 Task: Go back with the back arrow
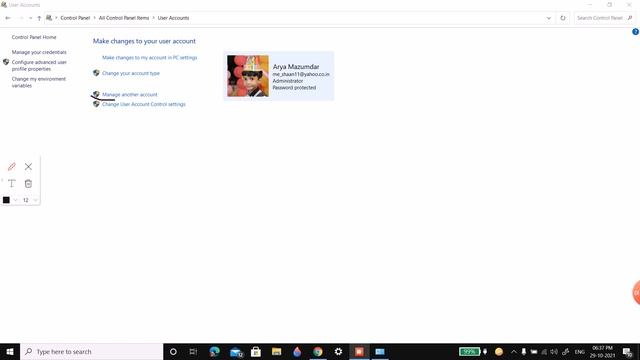[x=8, y=18]
